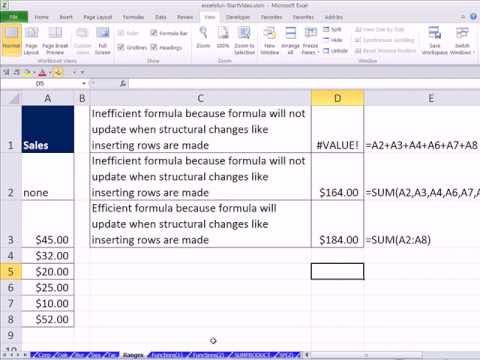Toggle the Gridlines checkbox
Image resolution: width=480 pixels, height=360 pixels.
click(x=132, y=47)
